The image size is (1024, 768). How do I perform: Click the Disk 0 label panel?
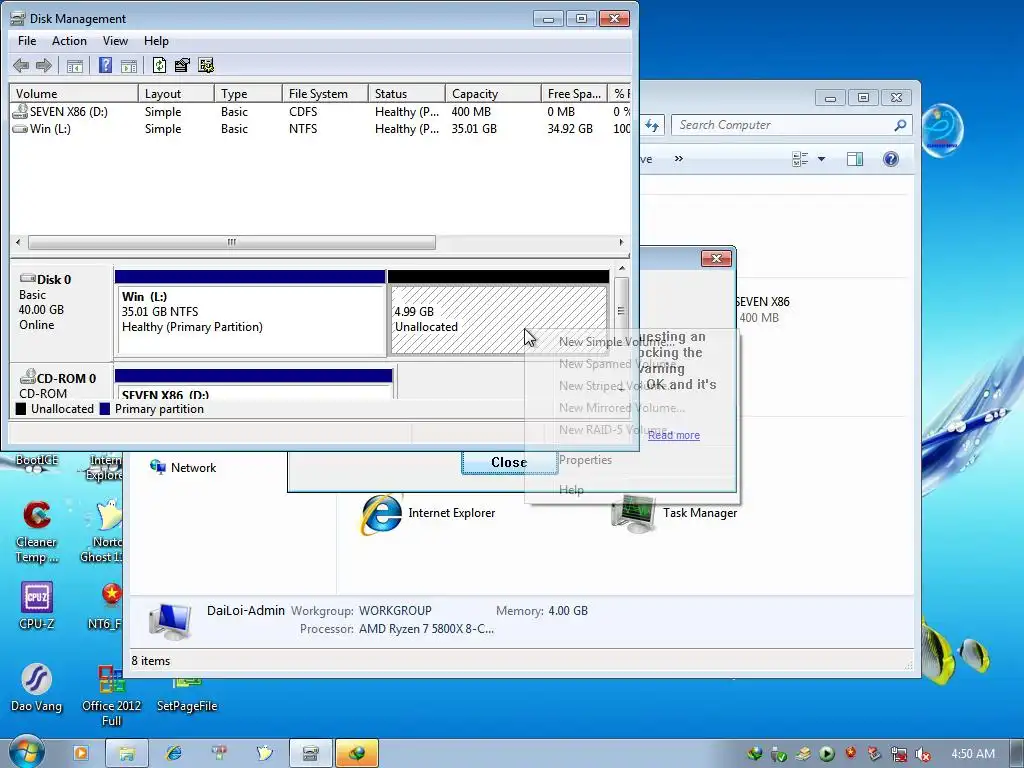61,311
